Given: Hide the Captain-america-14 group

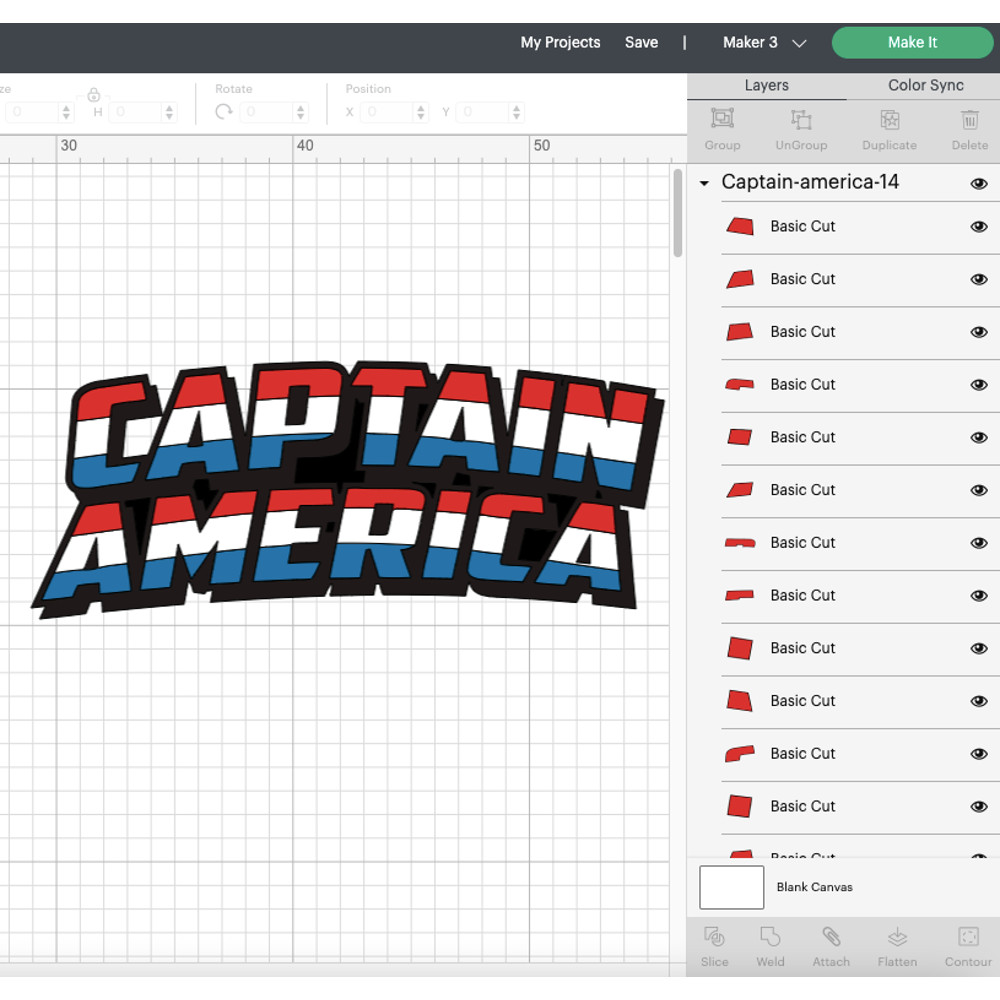Looking at the screenshot, I should point(979,183).
